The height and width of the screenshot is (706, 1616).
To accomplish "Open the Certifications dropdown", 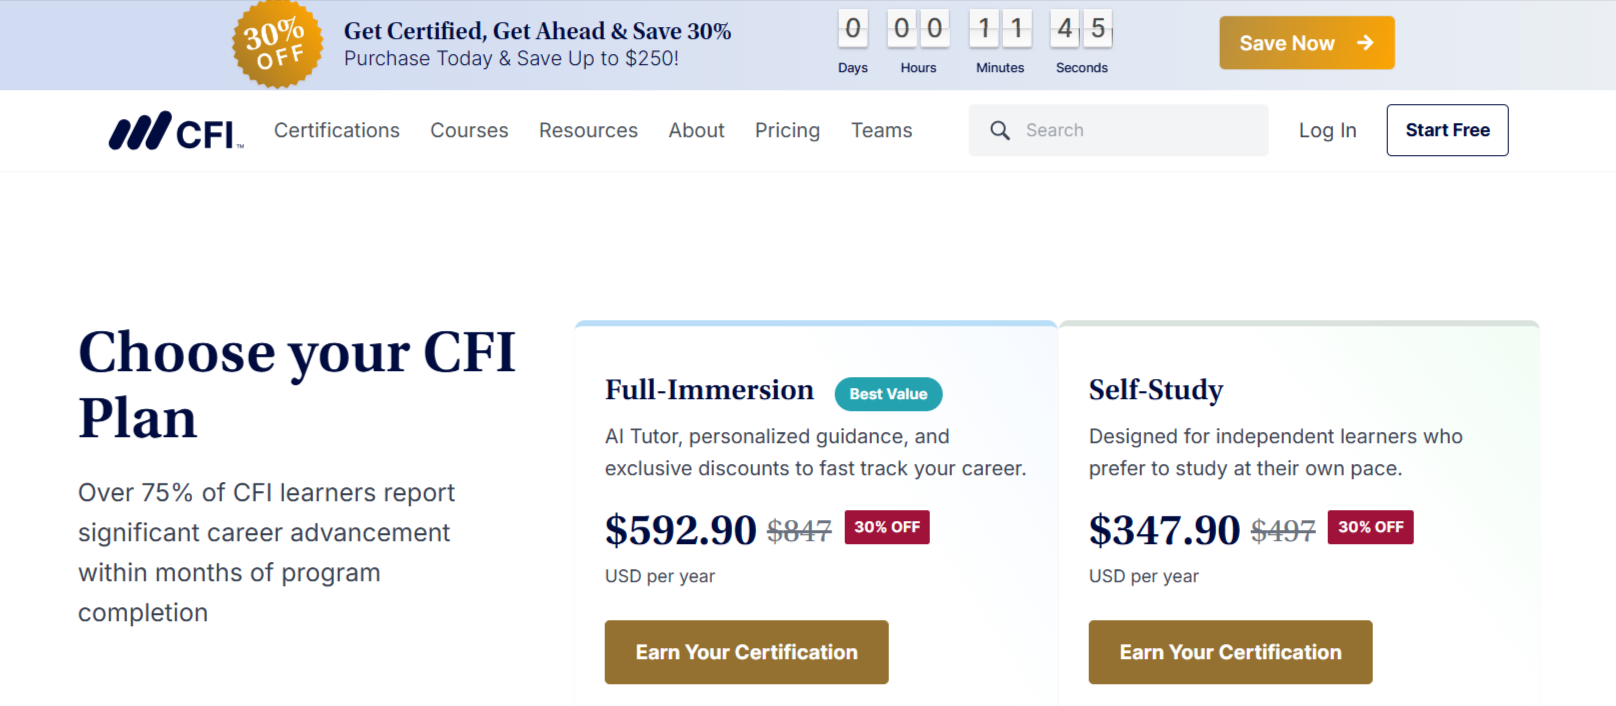I will (336, 130).
